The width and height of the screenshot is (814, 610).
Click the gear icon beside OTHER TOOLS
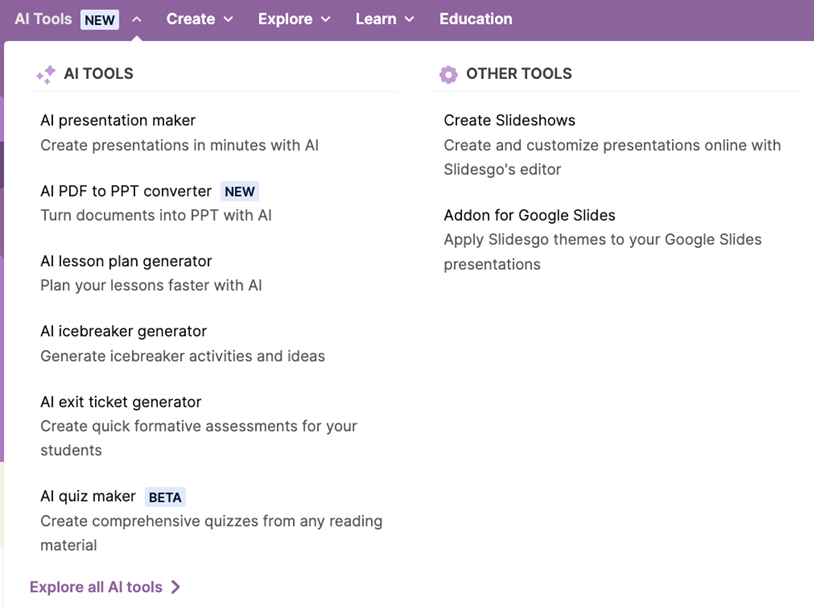[x=448, y=74]
